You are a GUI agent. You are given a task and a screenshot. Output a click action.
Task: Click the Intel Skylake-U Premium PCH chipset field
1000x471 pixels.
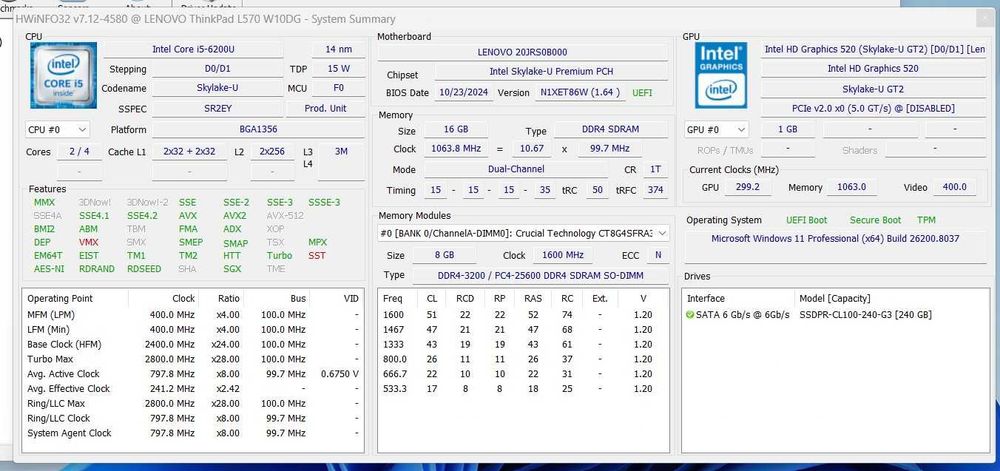point(551,71)
